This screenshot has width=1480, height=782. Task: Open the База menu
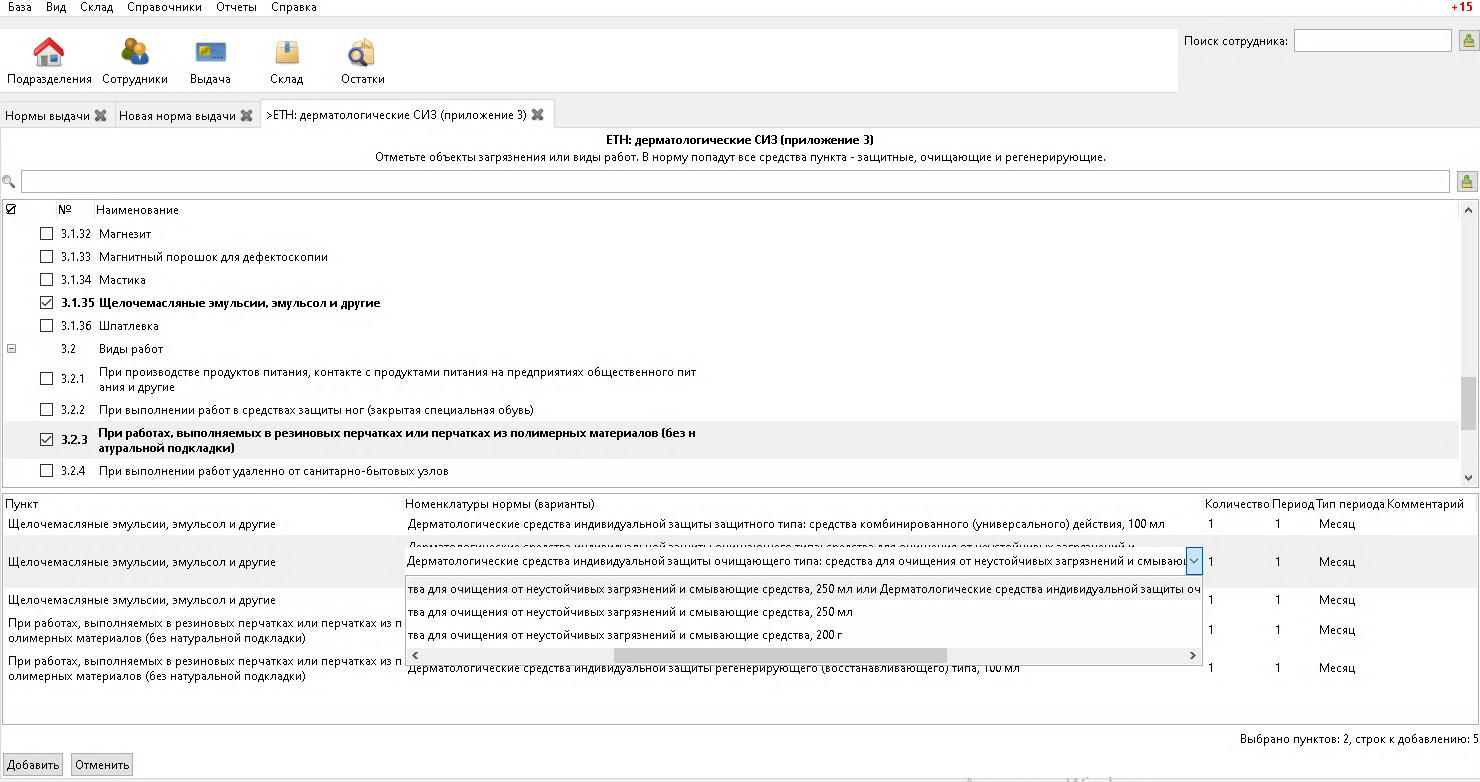[x=20, y=7]
